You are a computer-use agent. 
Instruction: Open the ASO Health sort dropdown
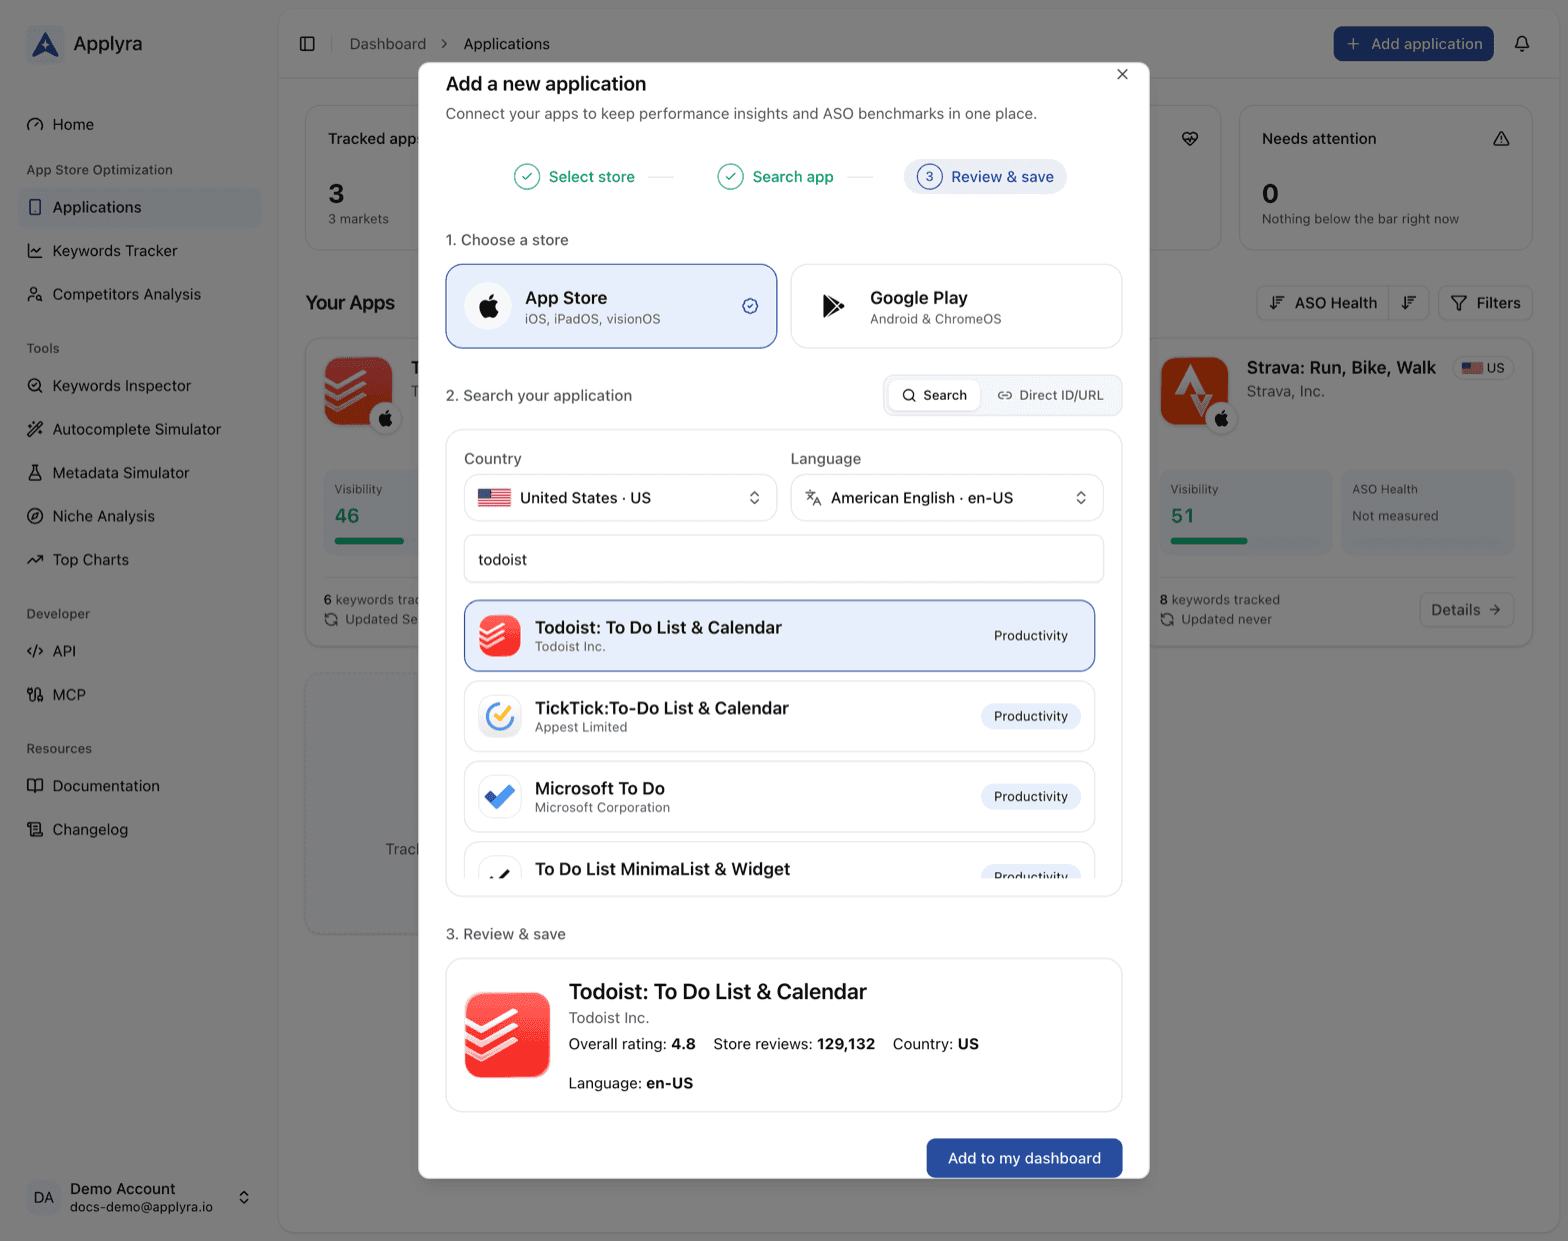tap(1322, 303)
